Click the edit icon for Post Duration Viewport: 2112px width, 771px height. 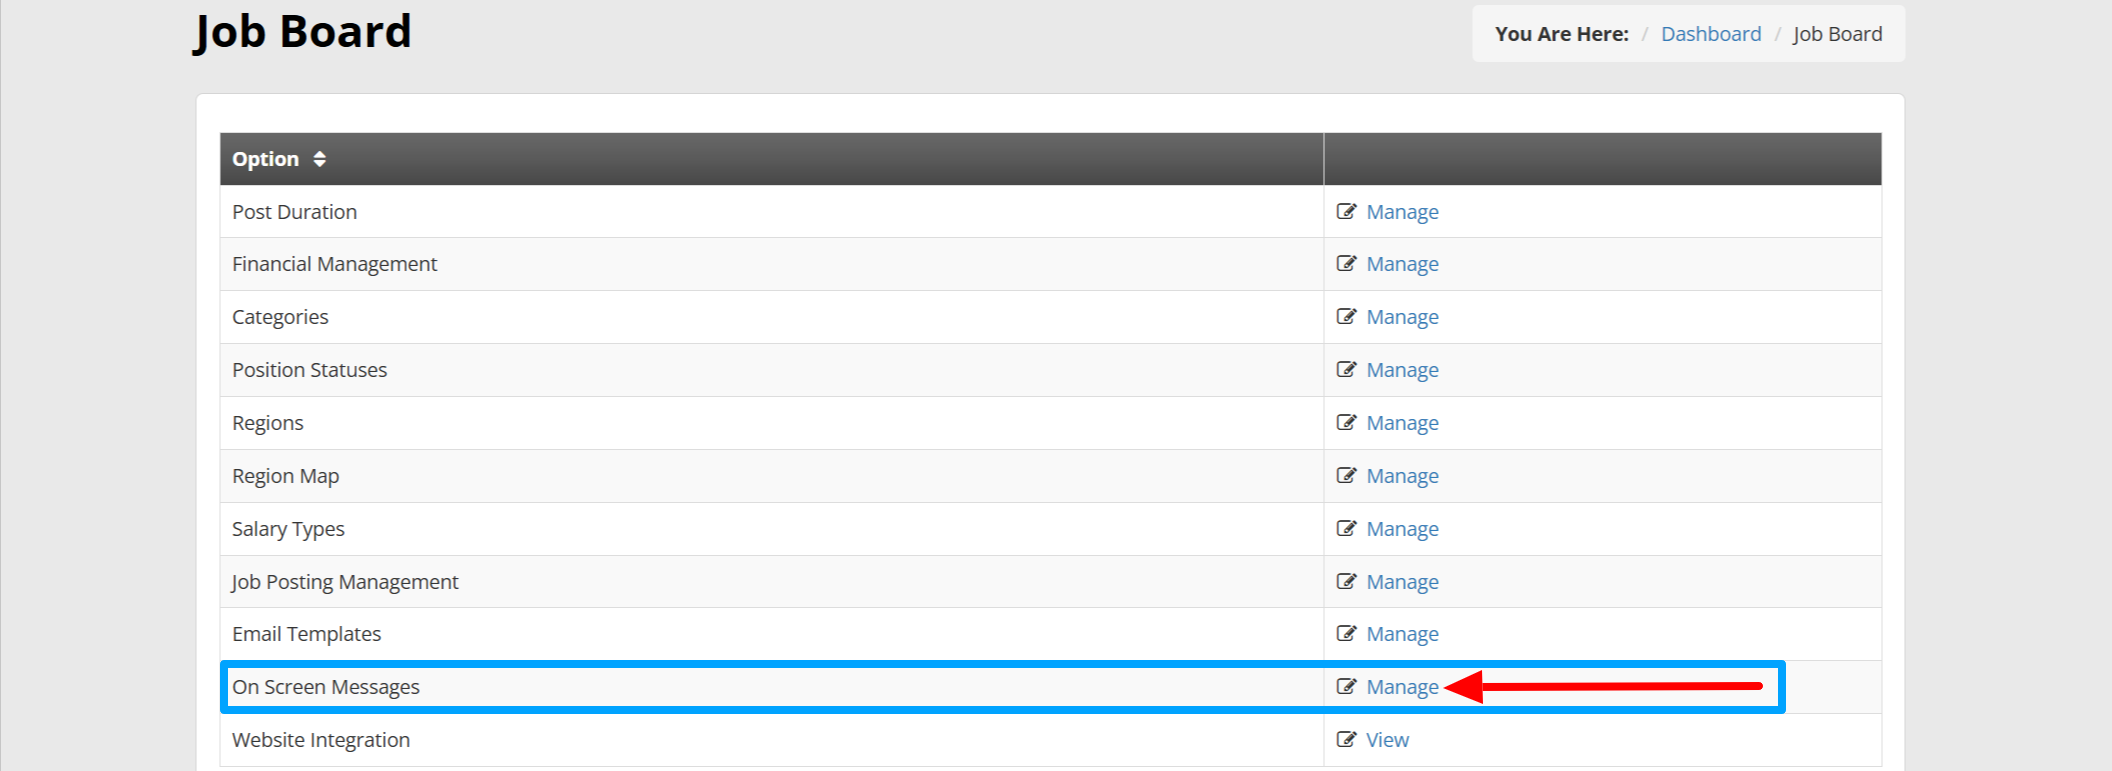pos(1346,211)
